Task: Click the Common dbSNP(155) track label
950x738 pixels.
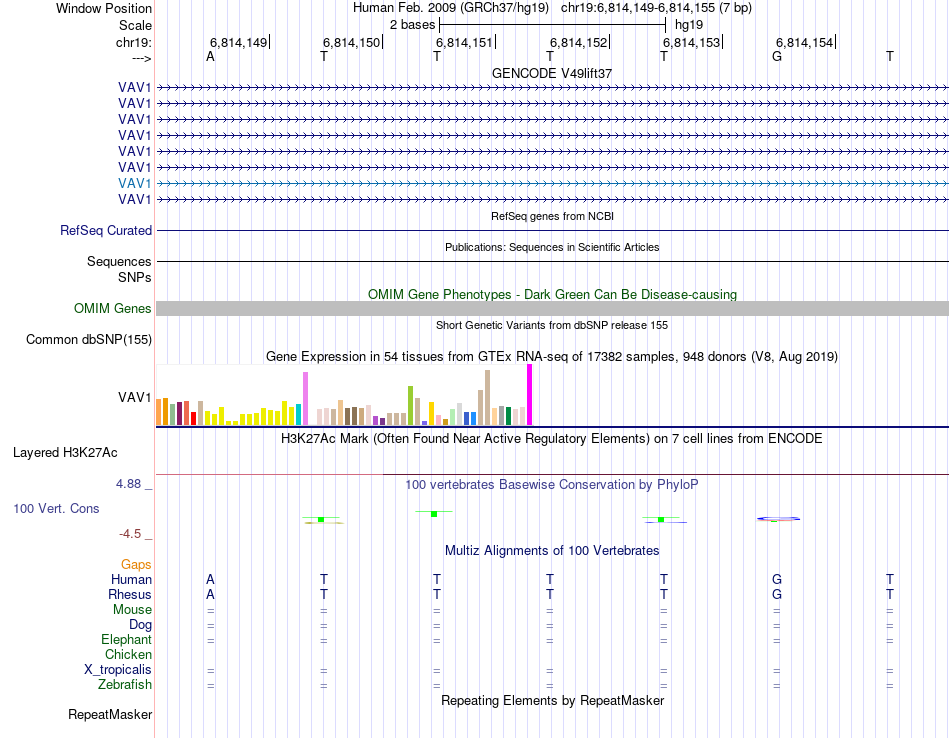Action: click(x=89, y=339)
